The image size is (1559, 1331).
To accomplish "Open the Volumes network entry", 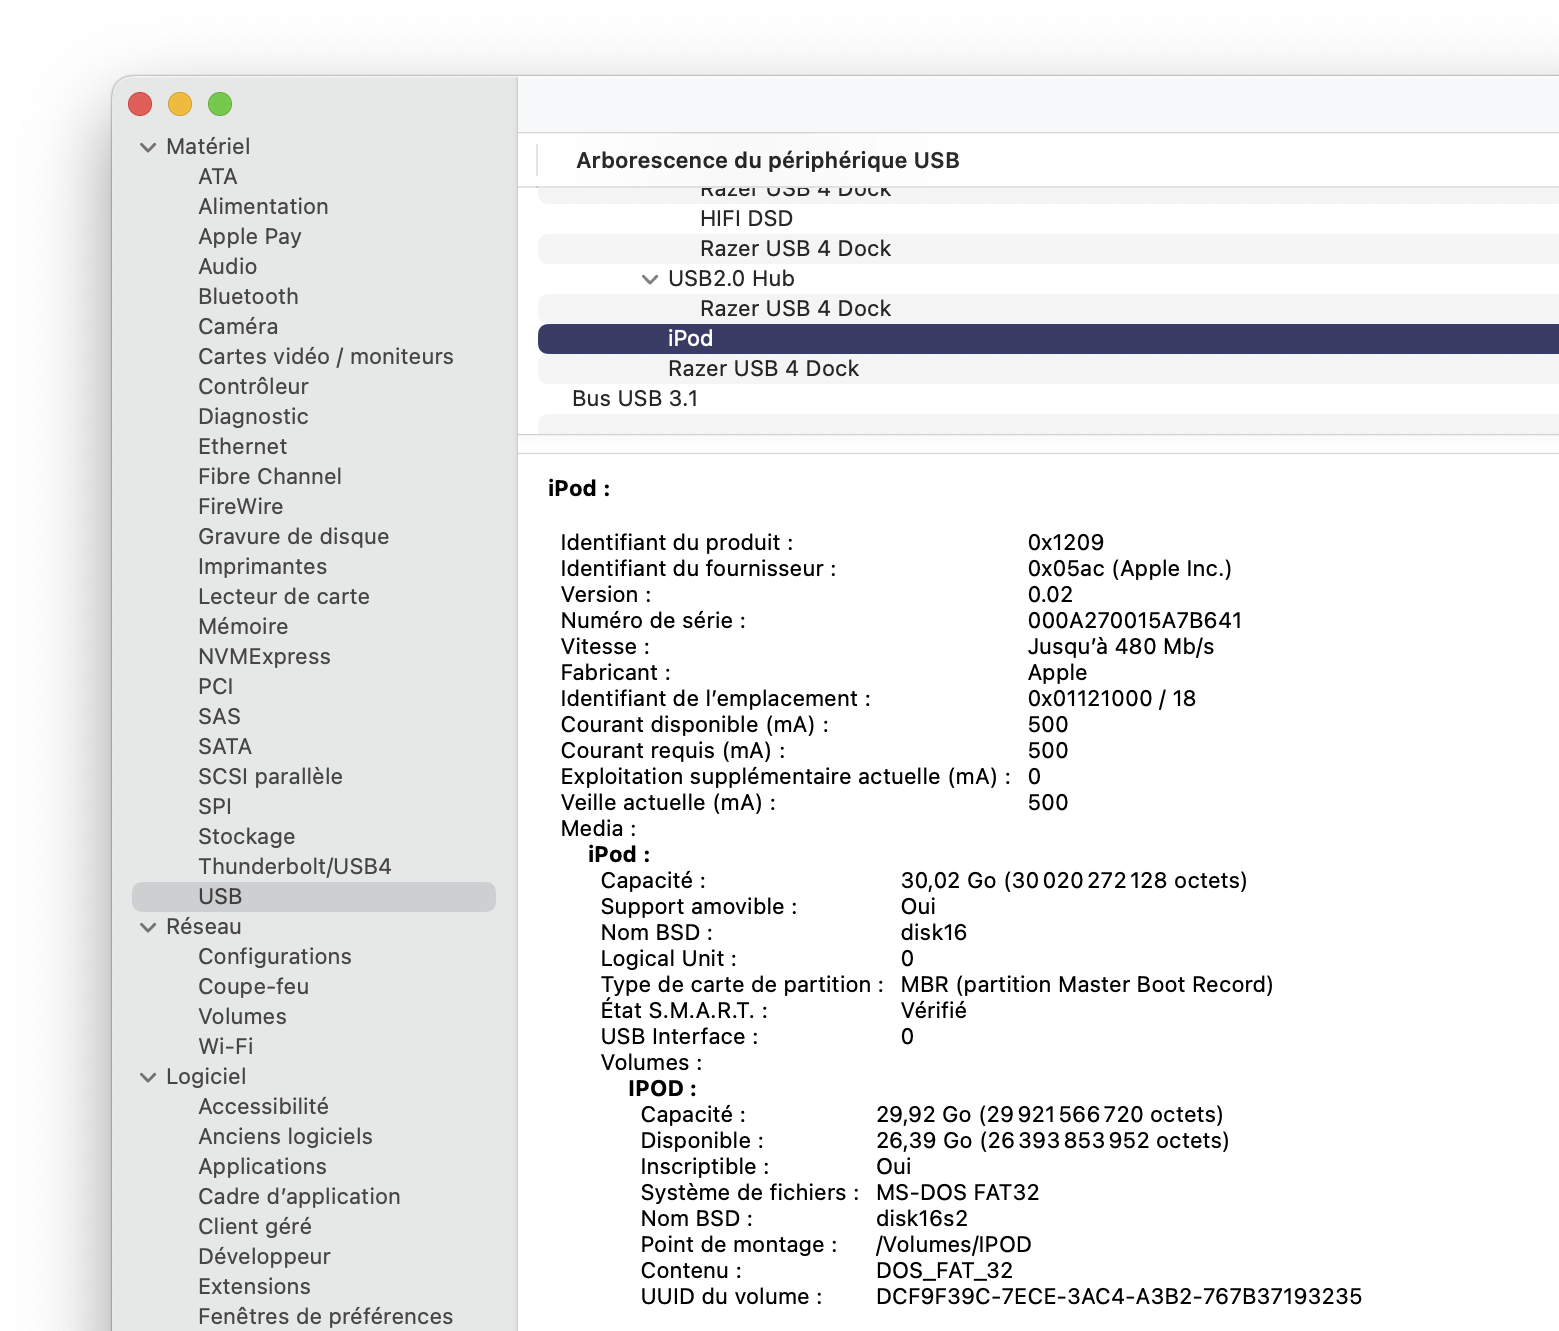I will point(242,1017).
